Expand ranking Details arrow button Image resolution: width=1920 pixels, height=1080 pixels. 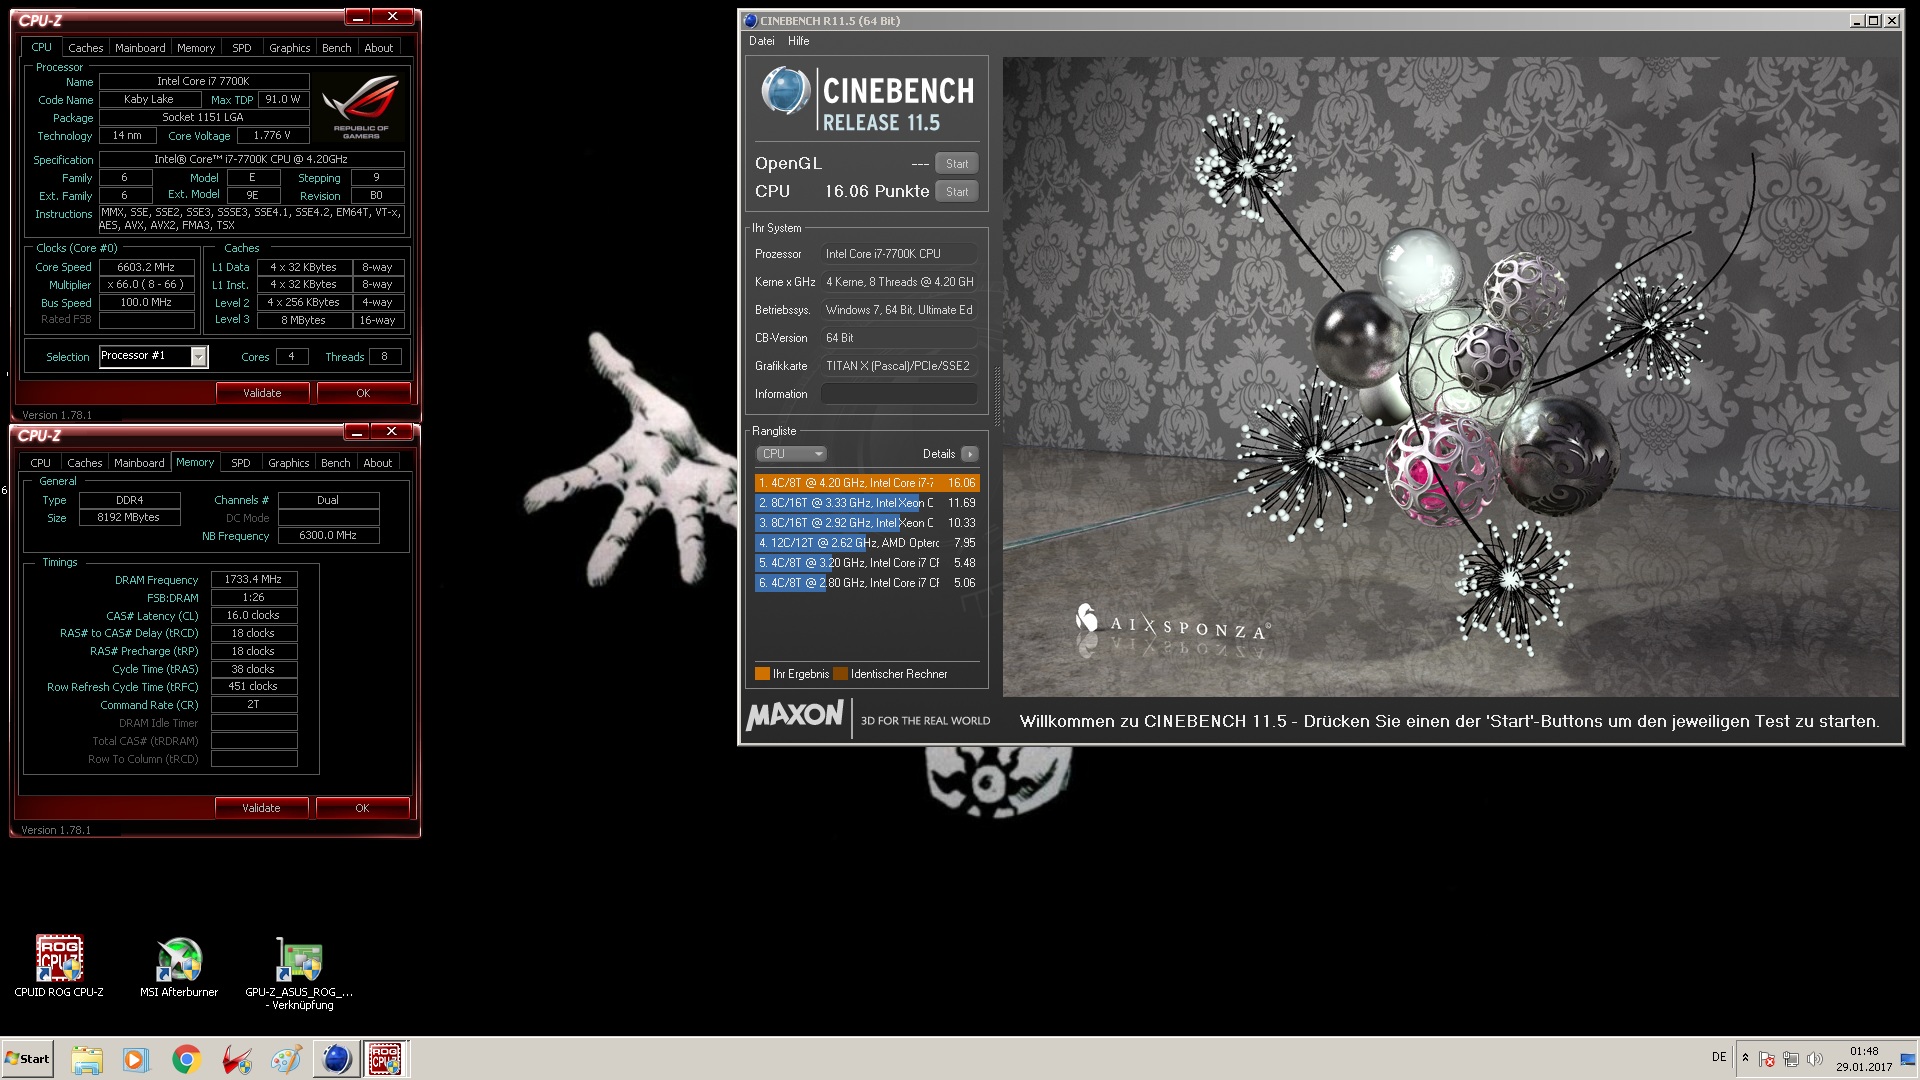click(x=970, y=454)
